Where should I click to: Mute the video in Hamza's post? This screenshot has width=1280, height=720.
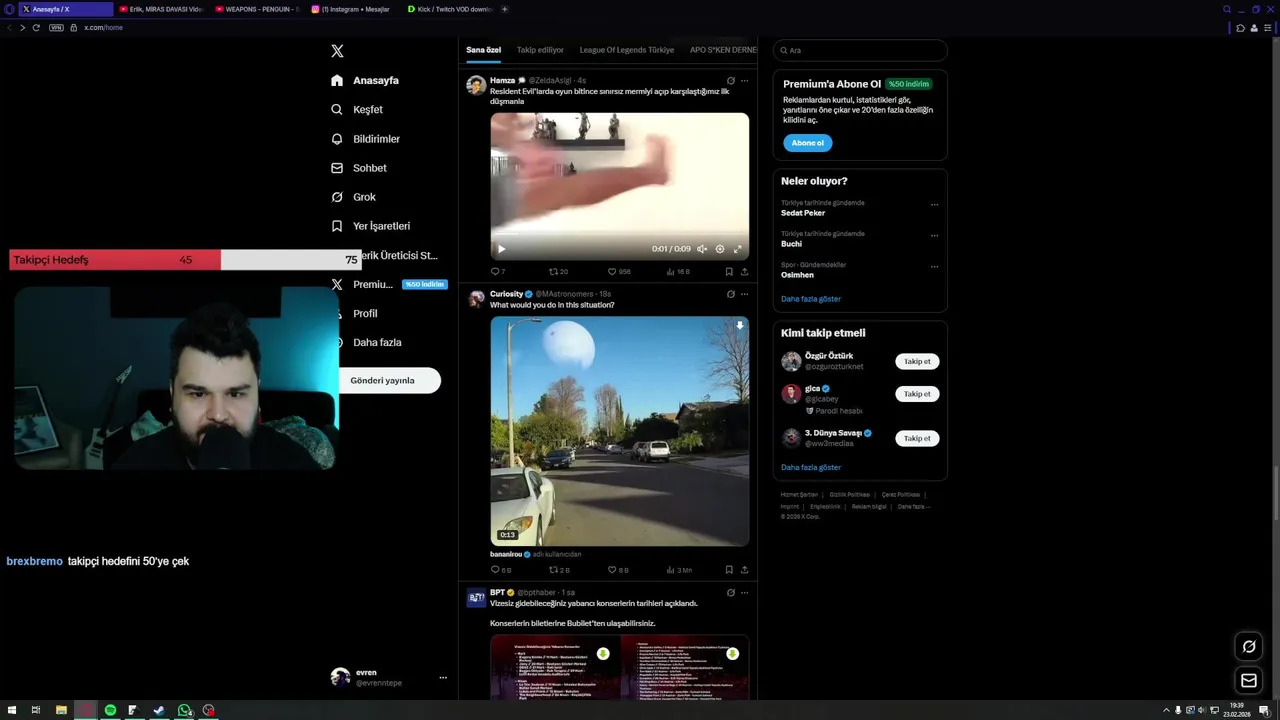702,249
